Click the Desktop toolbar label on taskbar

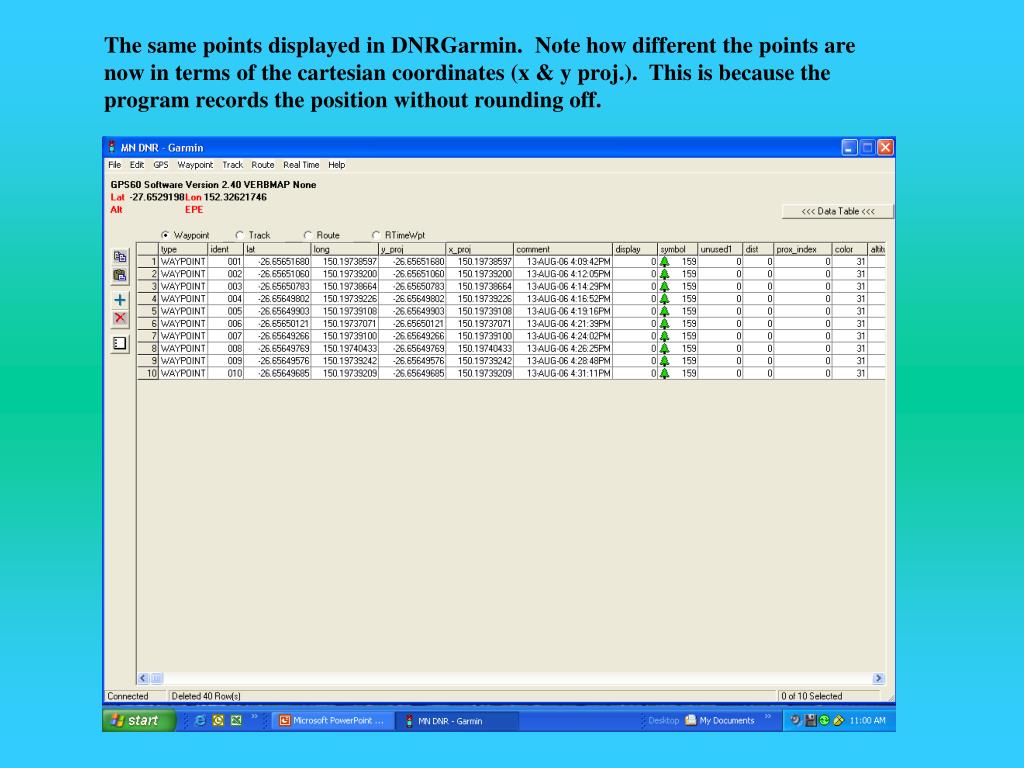point(664,720)
